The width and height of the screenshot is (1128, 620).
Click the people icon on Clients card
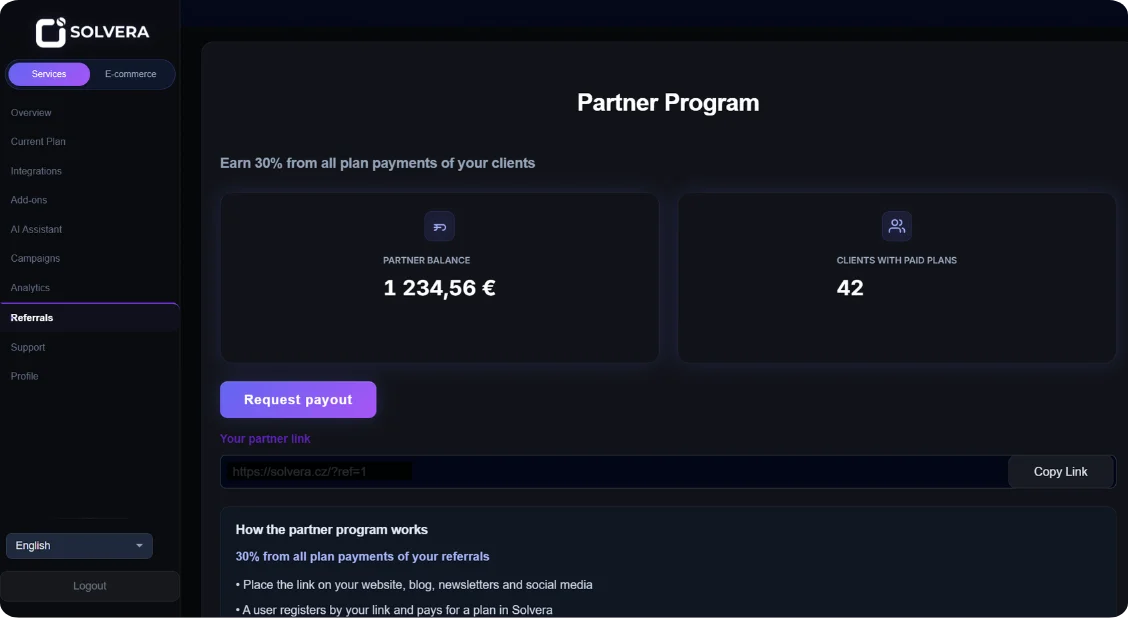(896, 226)
